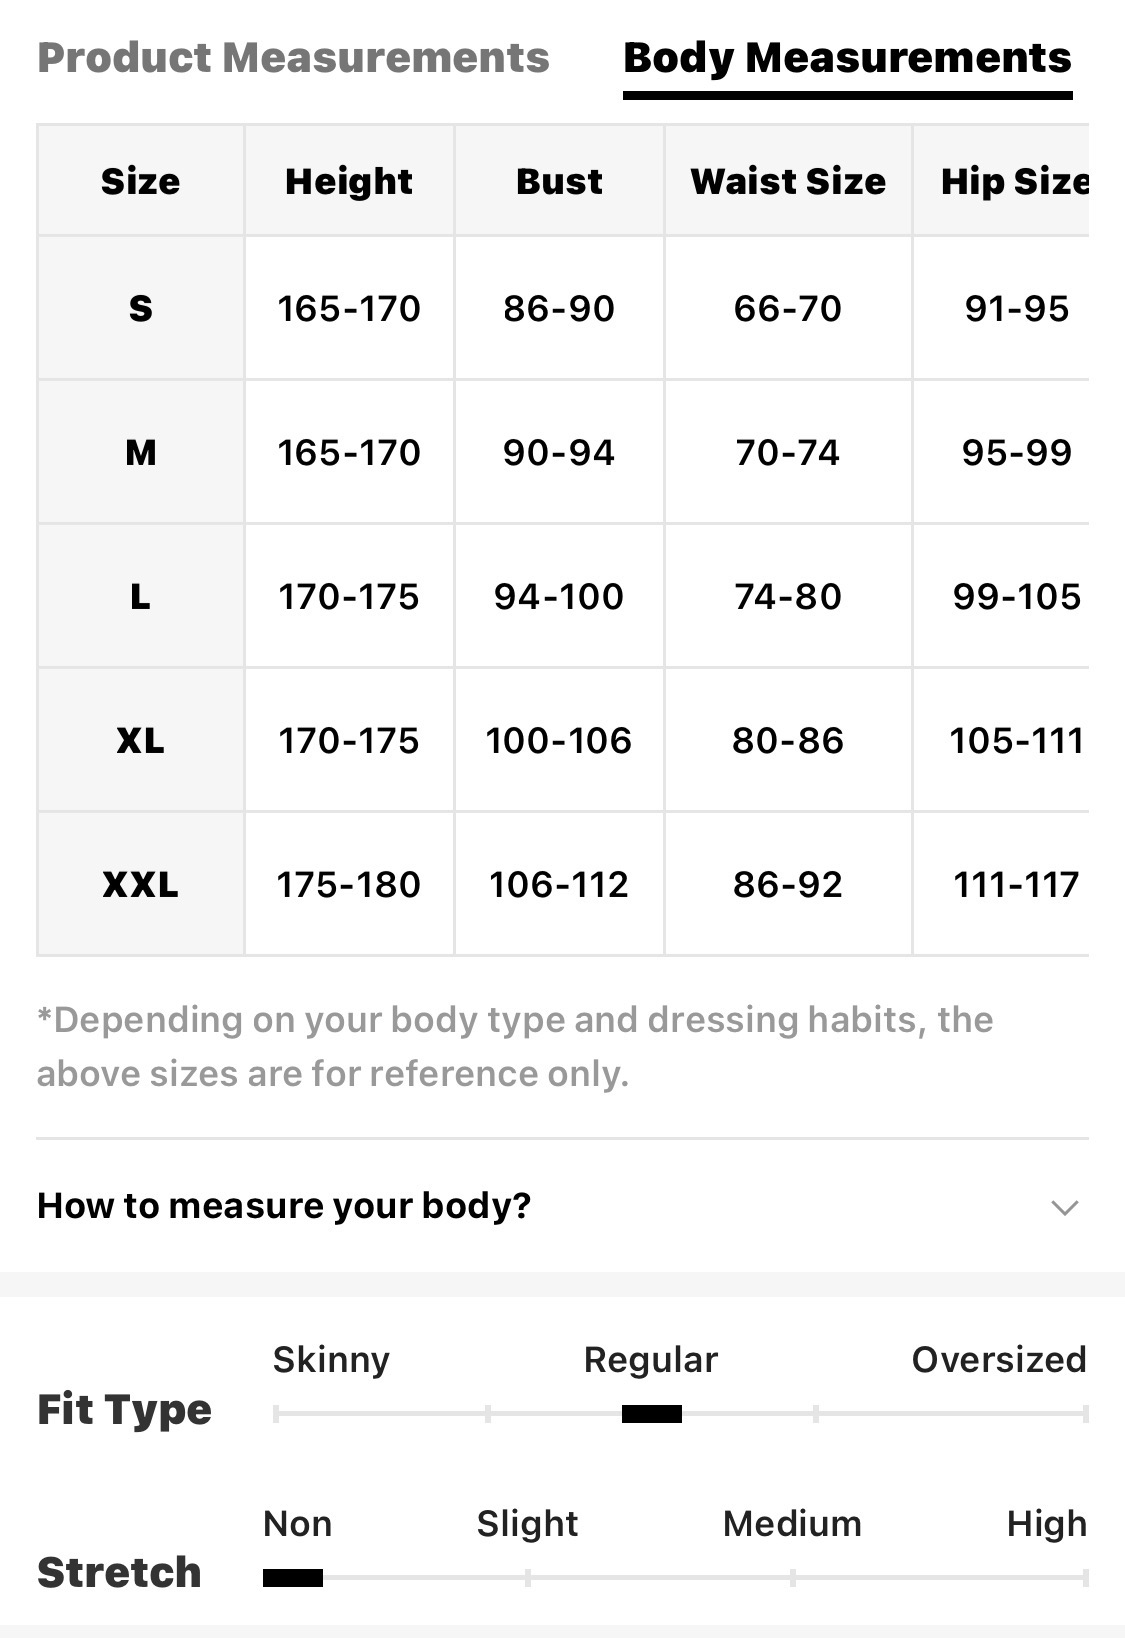Screen dimensions: 1125x1638
Task: Select the XL size row label
Action: (140, 740)
